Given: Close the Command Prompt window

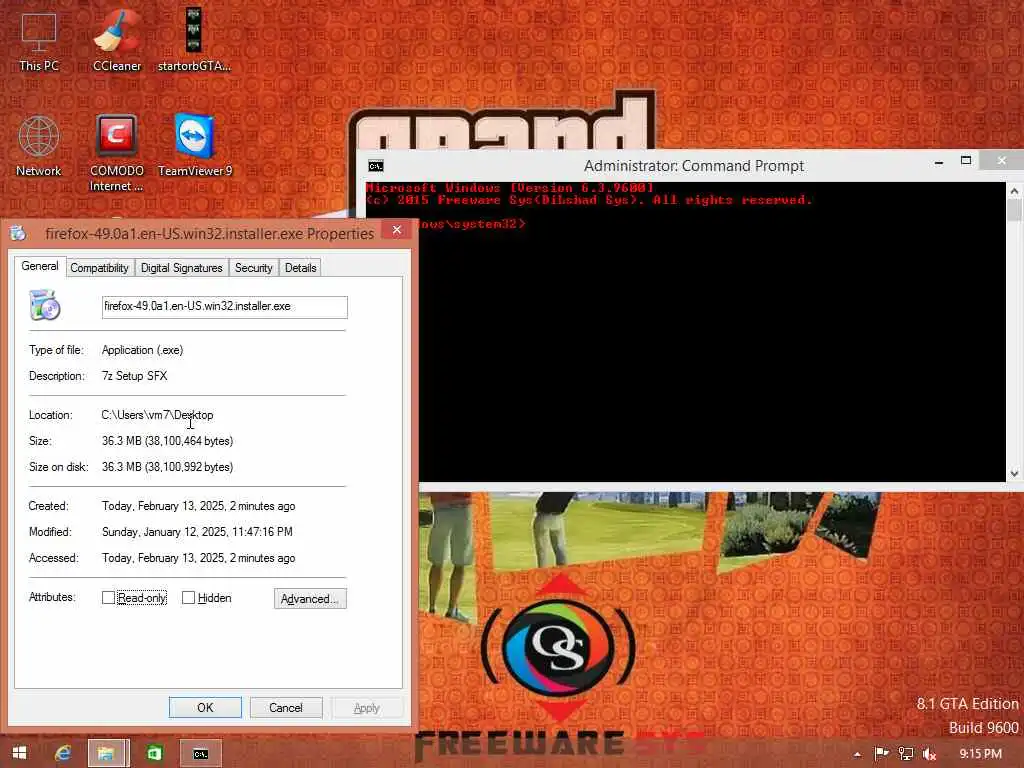Looking at the screenshot, I should pos(1001,161).
